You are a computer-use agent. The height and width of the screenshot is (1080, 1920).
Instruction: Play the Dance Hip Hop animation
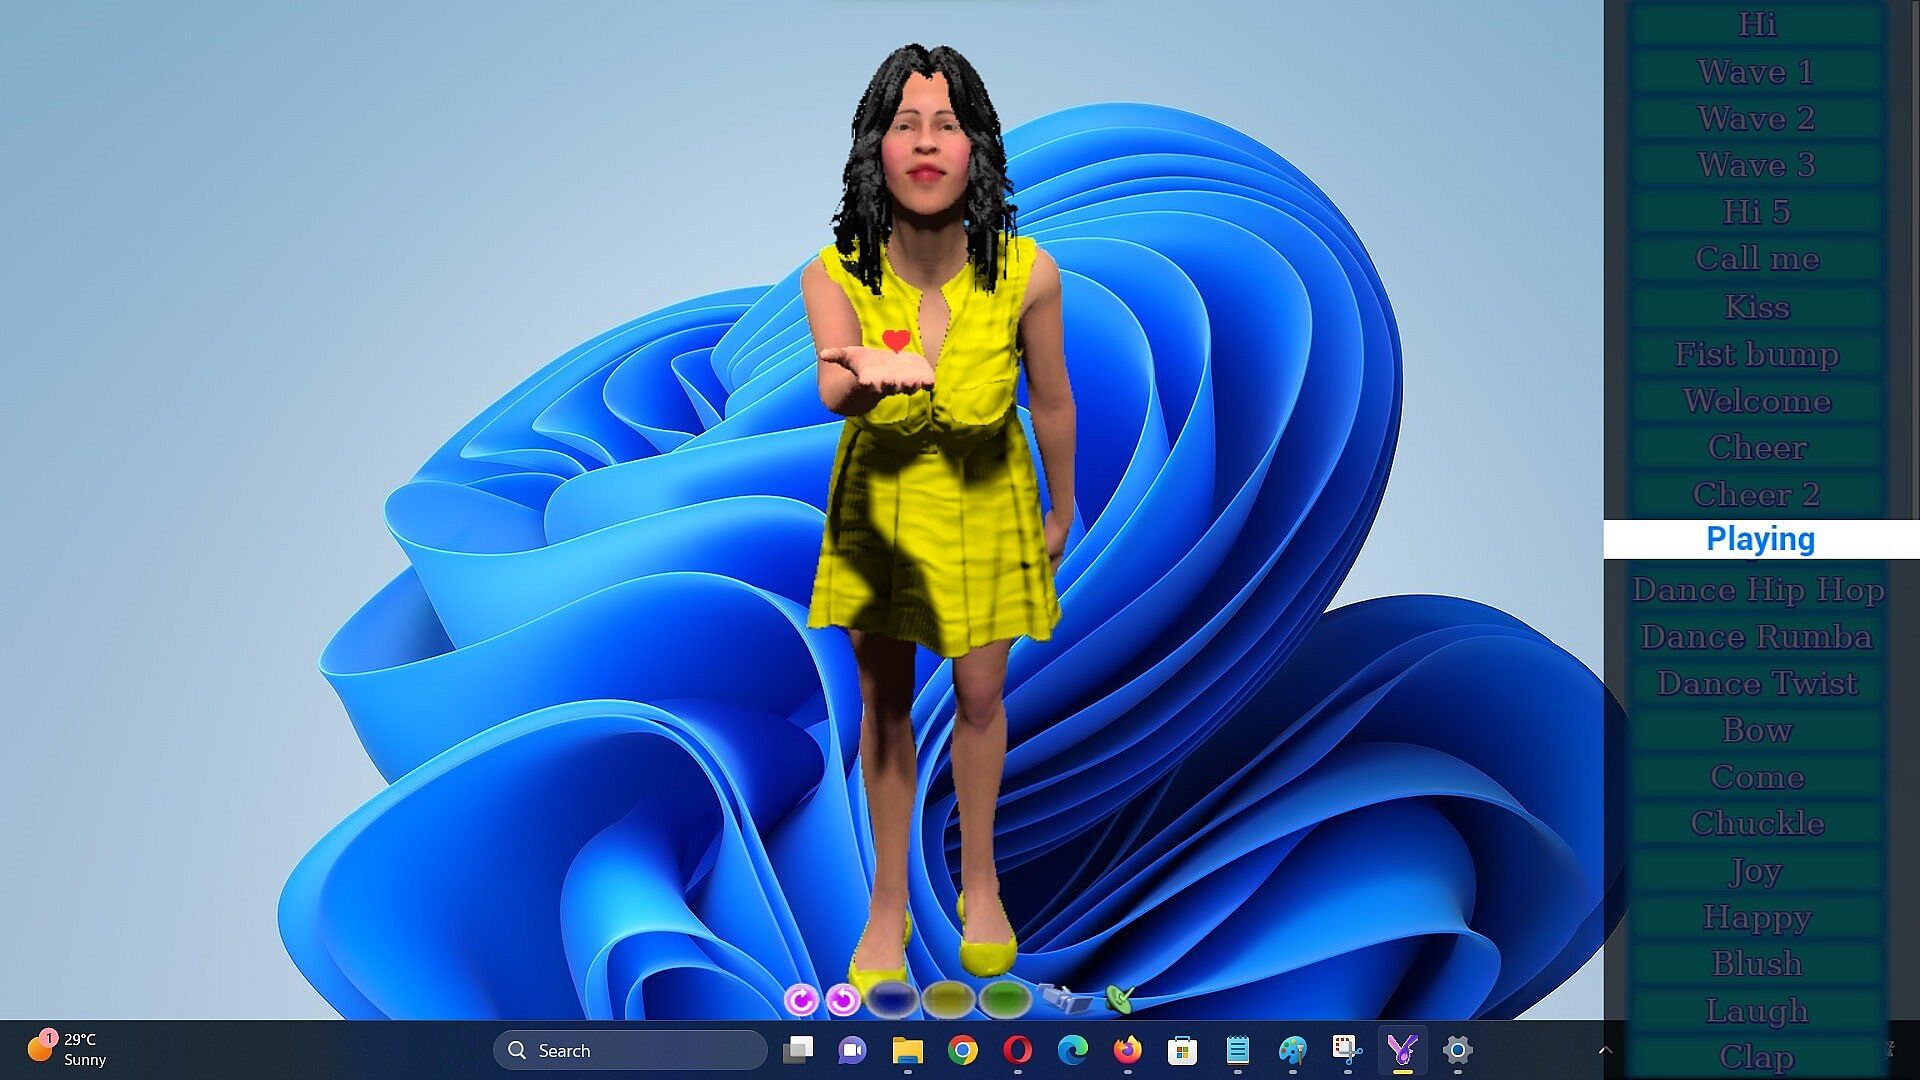coord(1756,590)
